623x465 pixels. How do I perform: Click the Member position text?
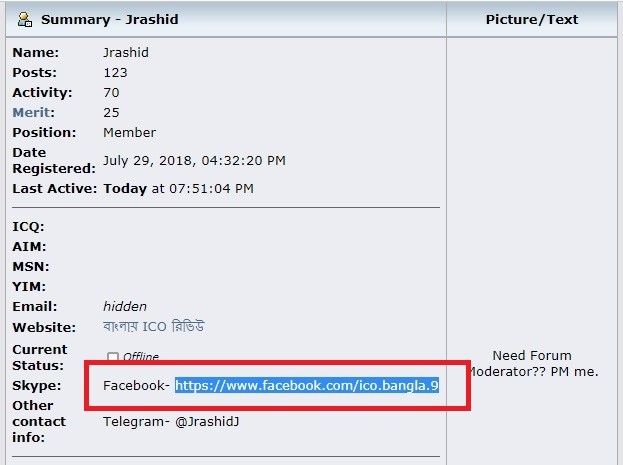click(129, 132)
